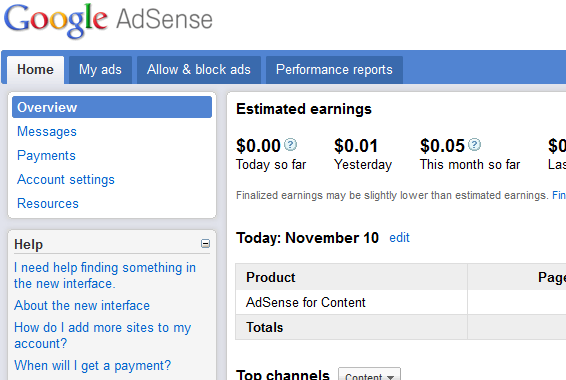Select Overview in the sidebar
This screenshot has height=380, width=566.
[112, 107]
